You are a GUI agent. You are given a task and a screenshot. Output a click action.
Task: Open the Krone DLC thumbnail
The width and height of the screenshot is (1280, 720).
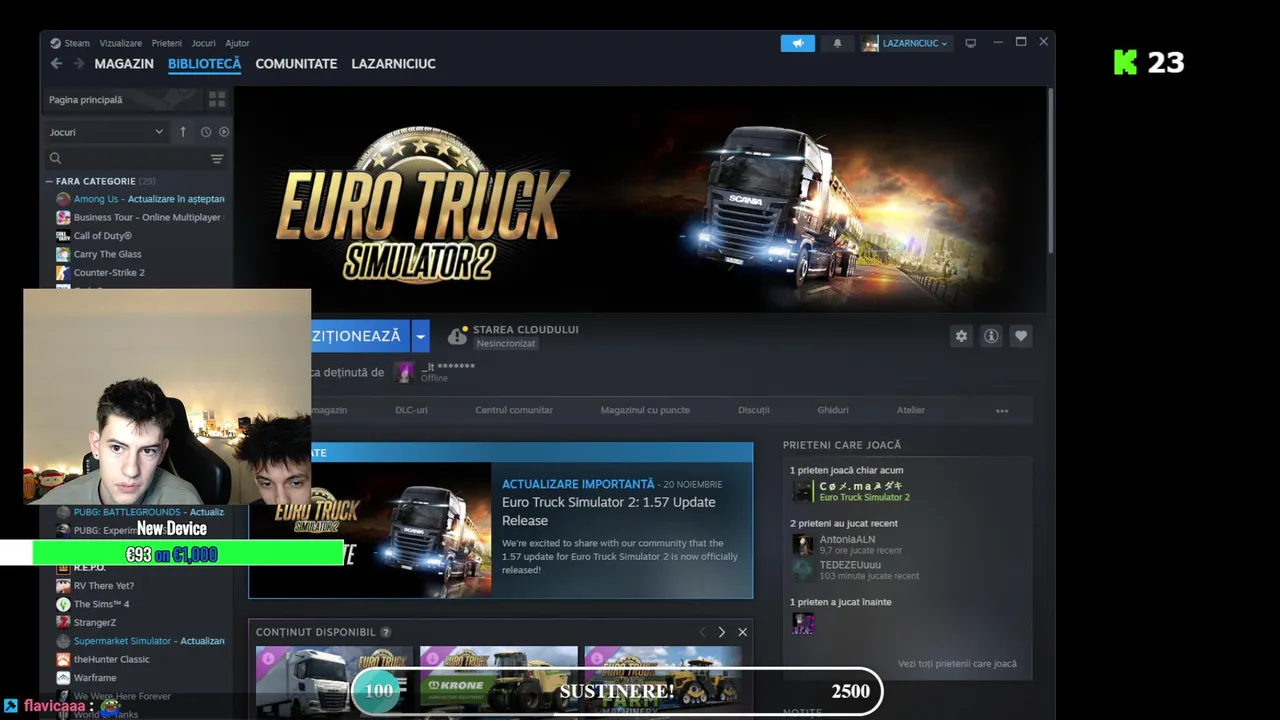point(498,682)
